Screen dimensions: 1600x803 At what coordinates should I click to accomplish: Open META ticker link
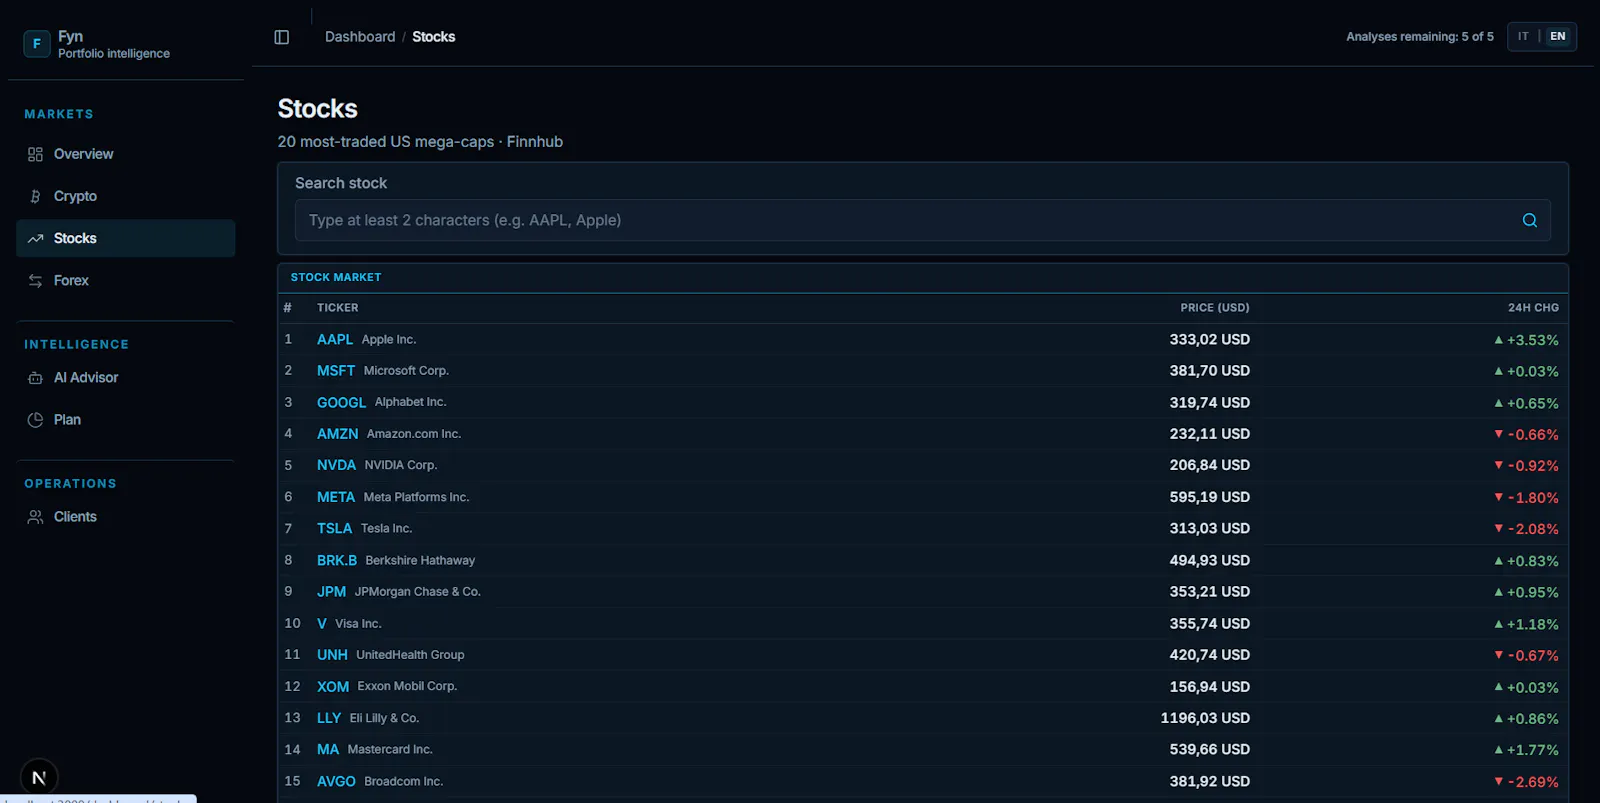coord(336,497)
